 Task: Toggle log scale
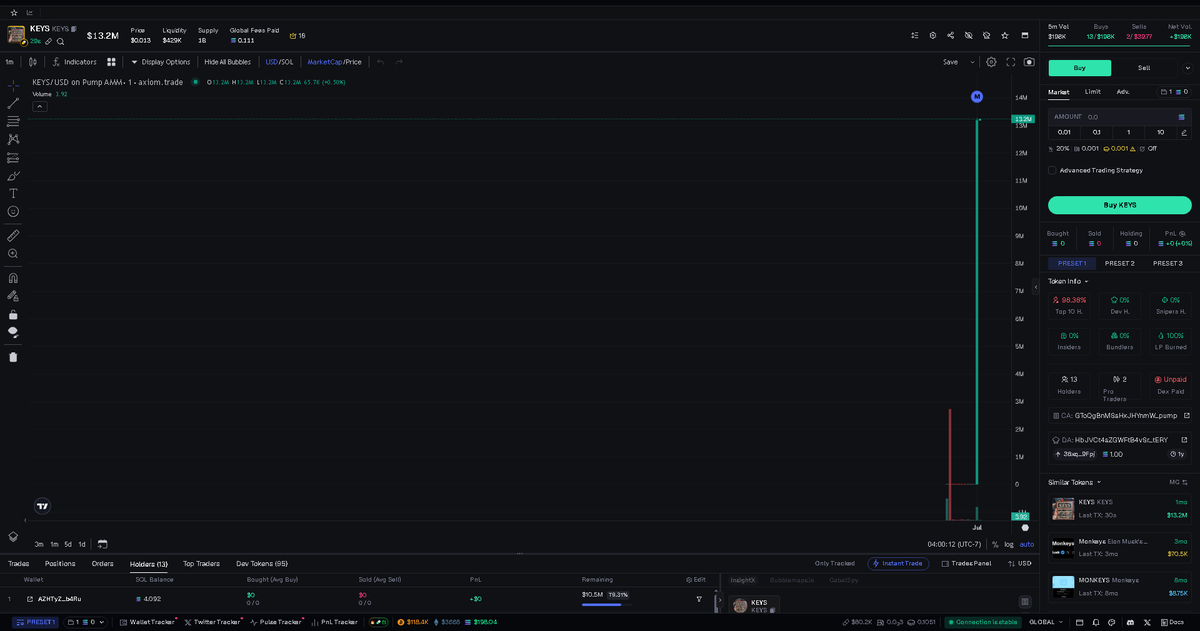point(1009,544)
